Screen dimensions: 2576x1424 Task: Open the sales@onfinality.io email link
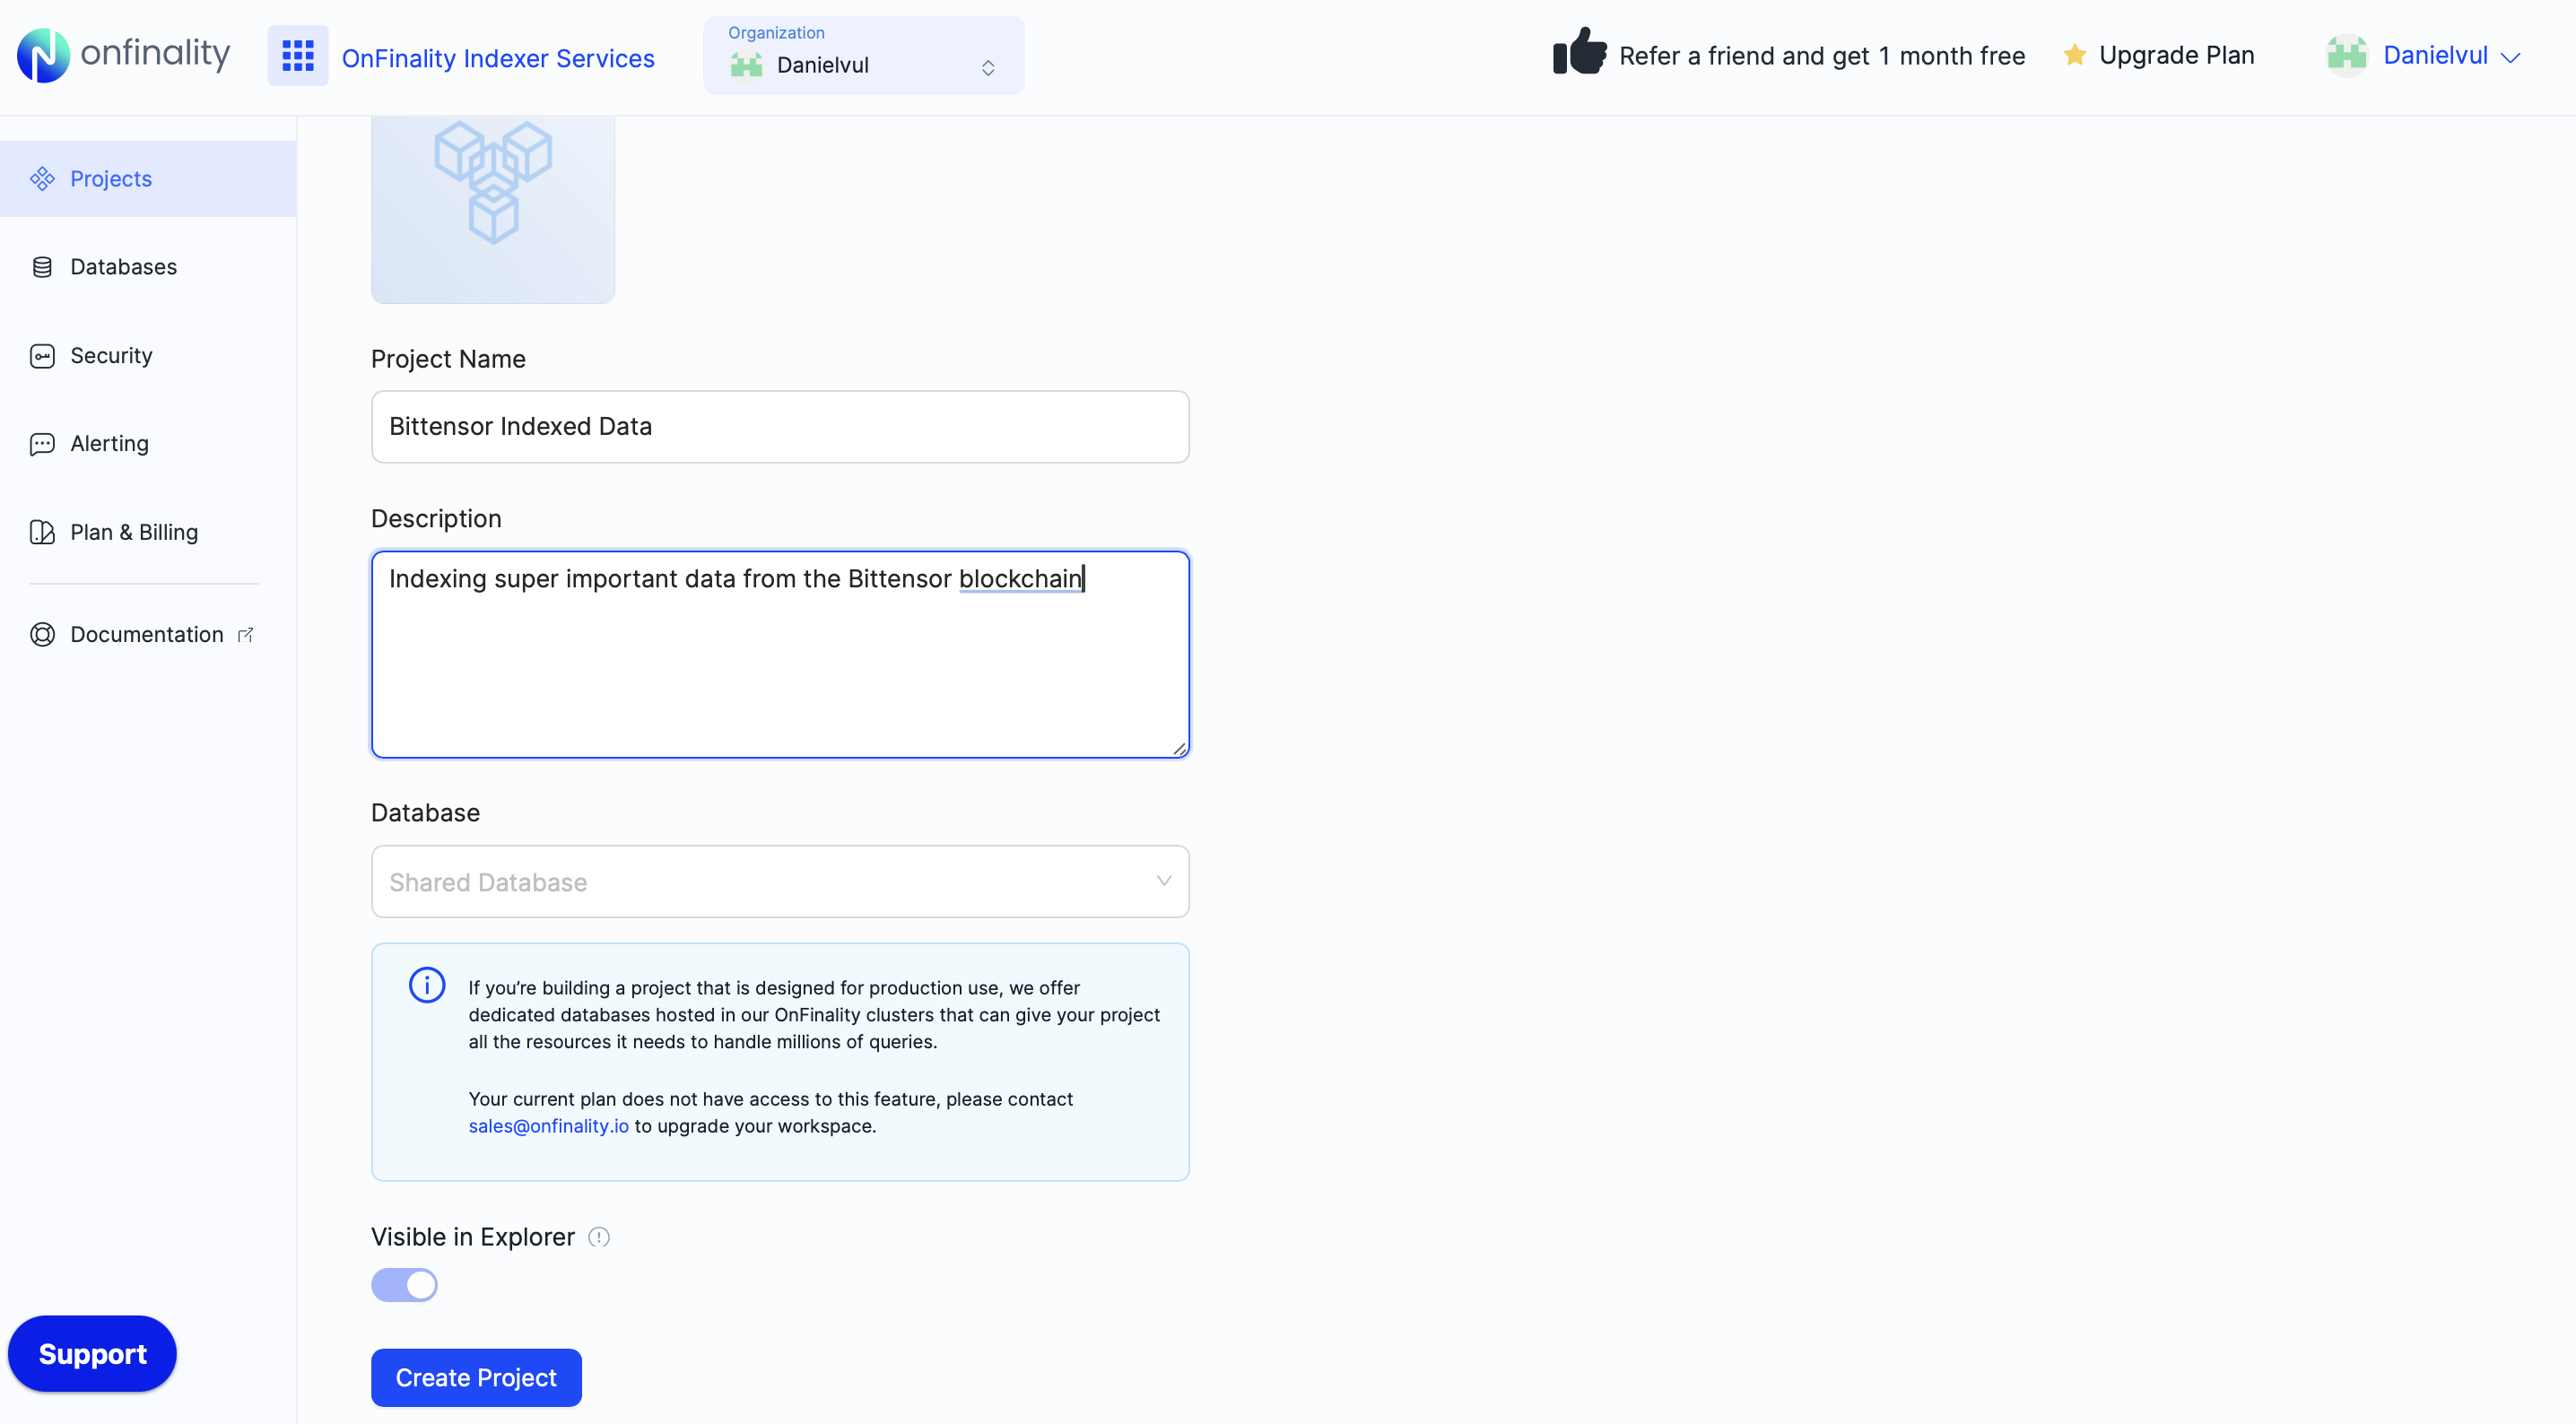[548, 1126]
